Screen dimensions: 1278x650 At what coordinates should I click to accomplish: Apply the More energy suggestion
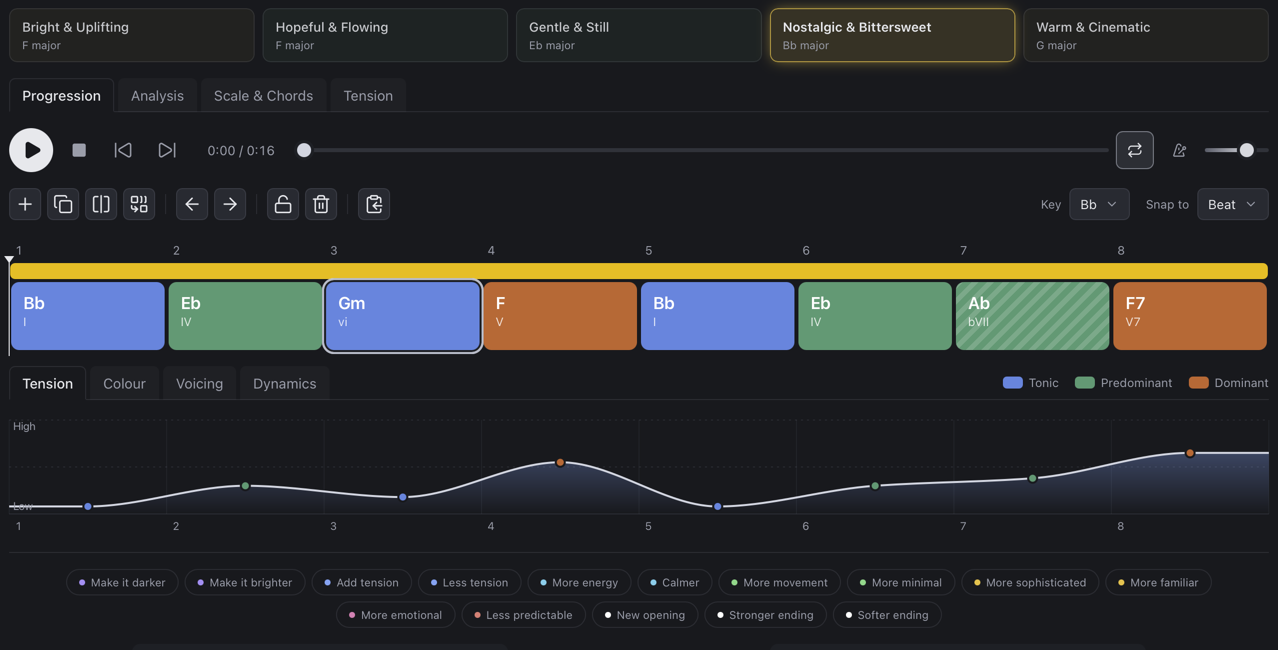pos(580,582)
